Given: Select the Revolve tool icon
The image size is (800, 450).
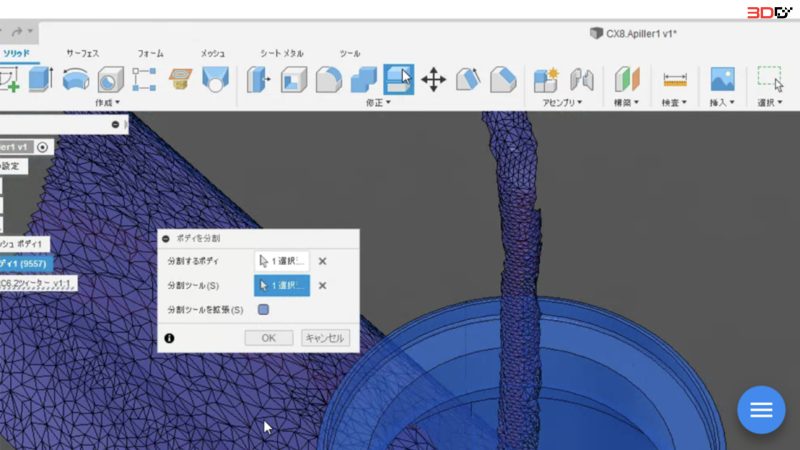Looking at the screenshot, I should [76, 80].
